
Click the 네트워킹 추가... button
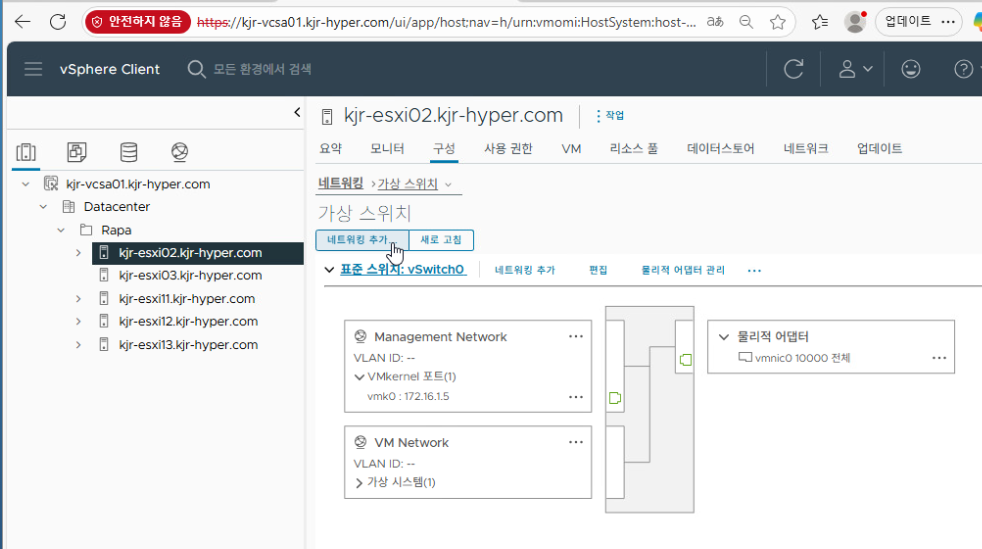pyautogui.click(x=362, y=240)
